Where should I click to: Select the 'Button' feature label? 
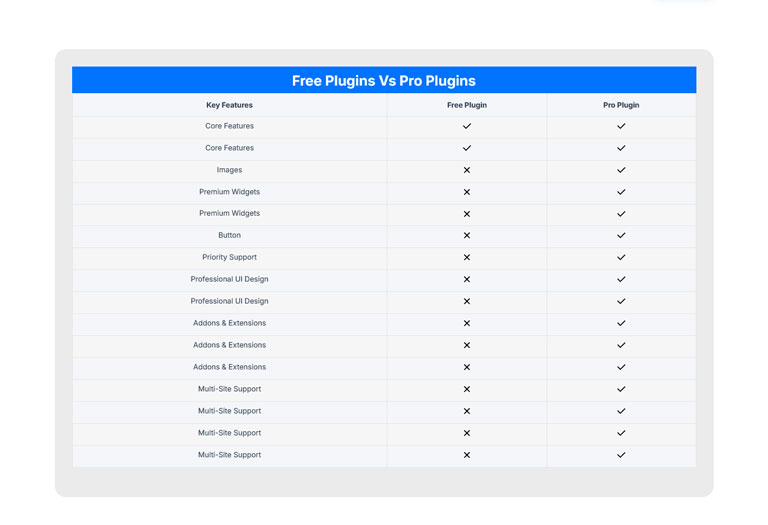[229, 235]
